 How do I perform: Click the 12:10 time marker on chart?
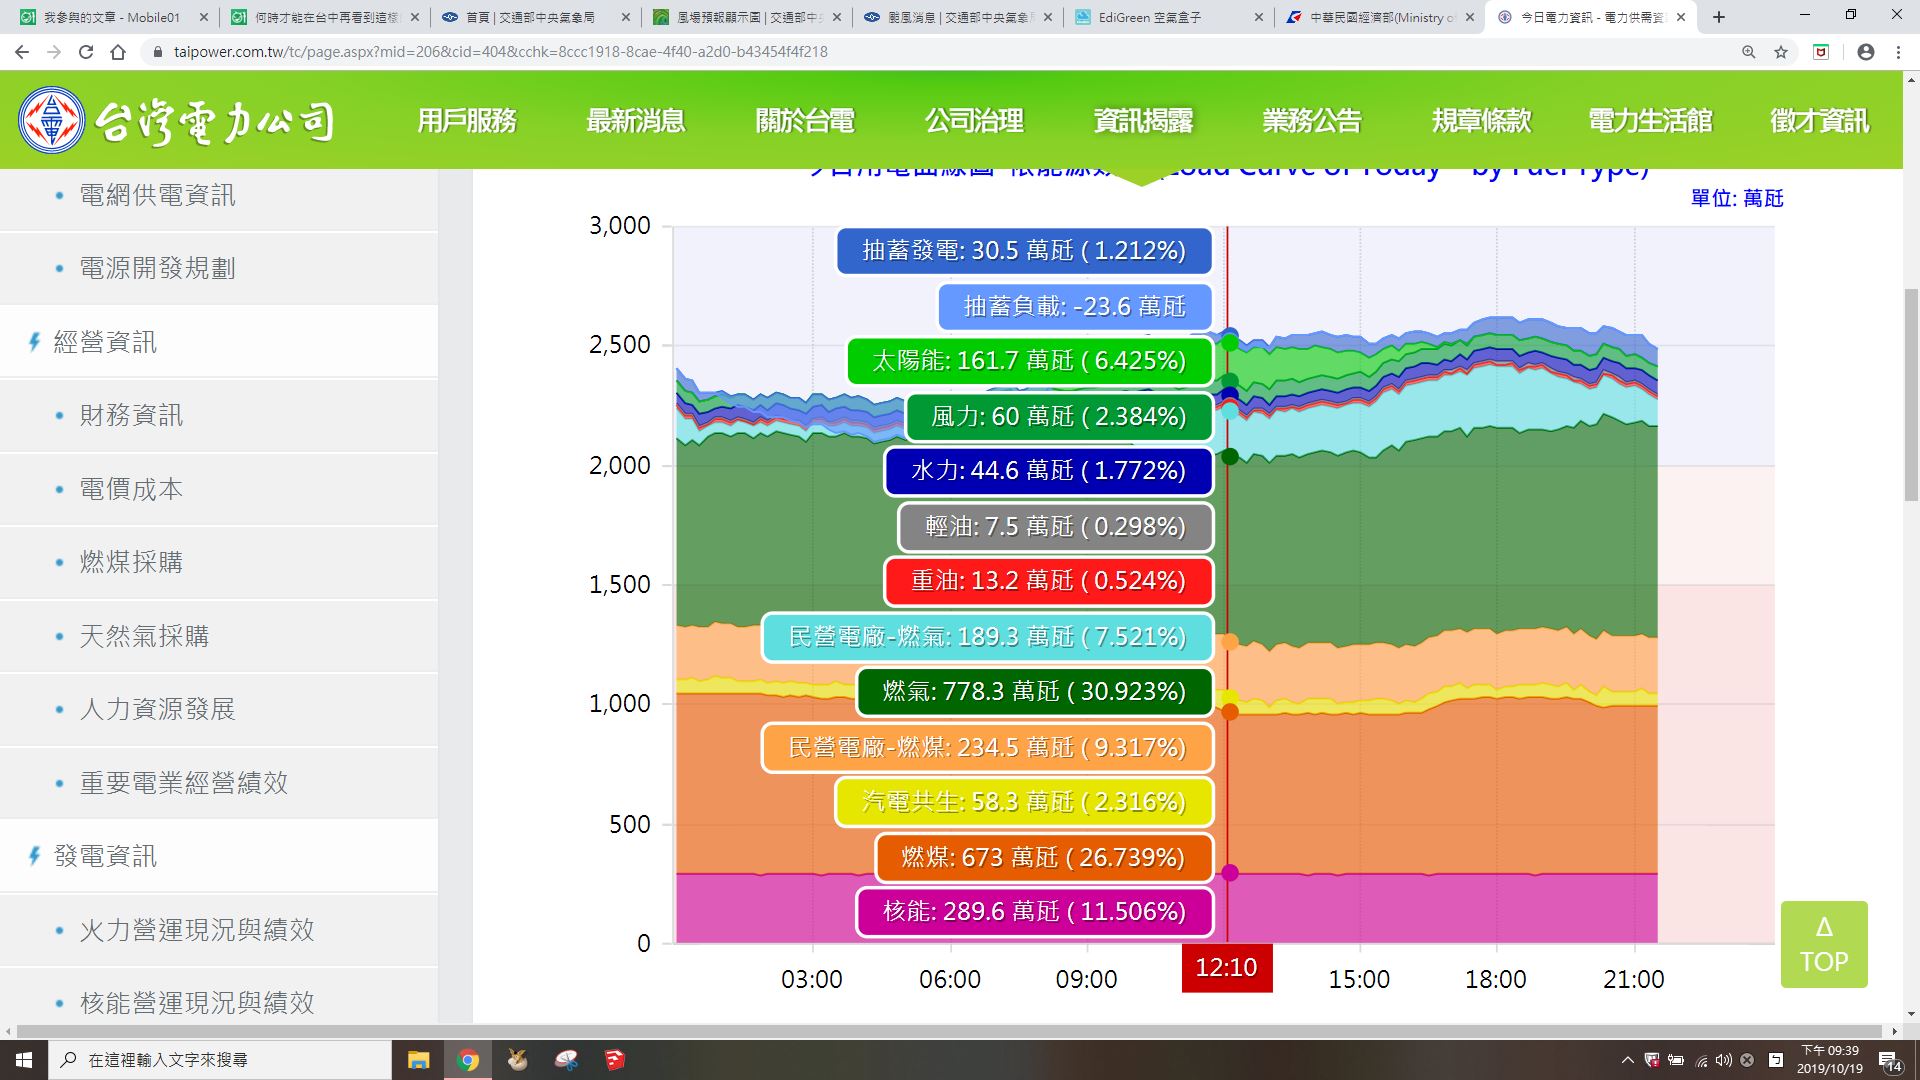tap(1227, 968)
